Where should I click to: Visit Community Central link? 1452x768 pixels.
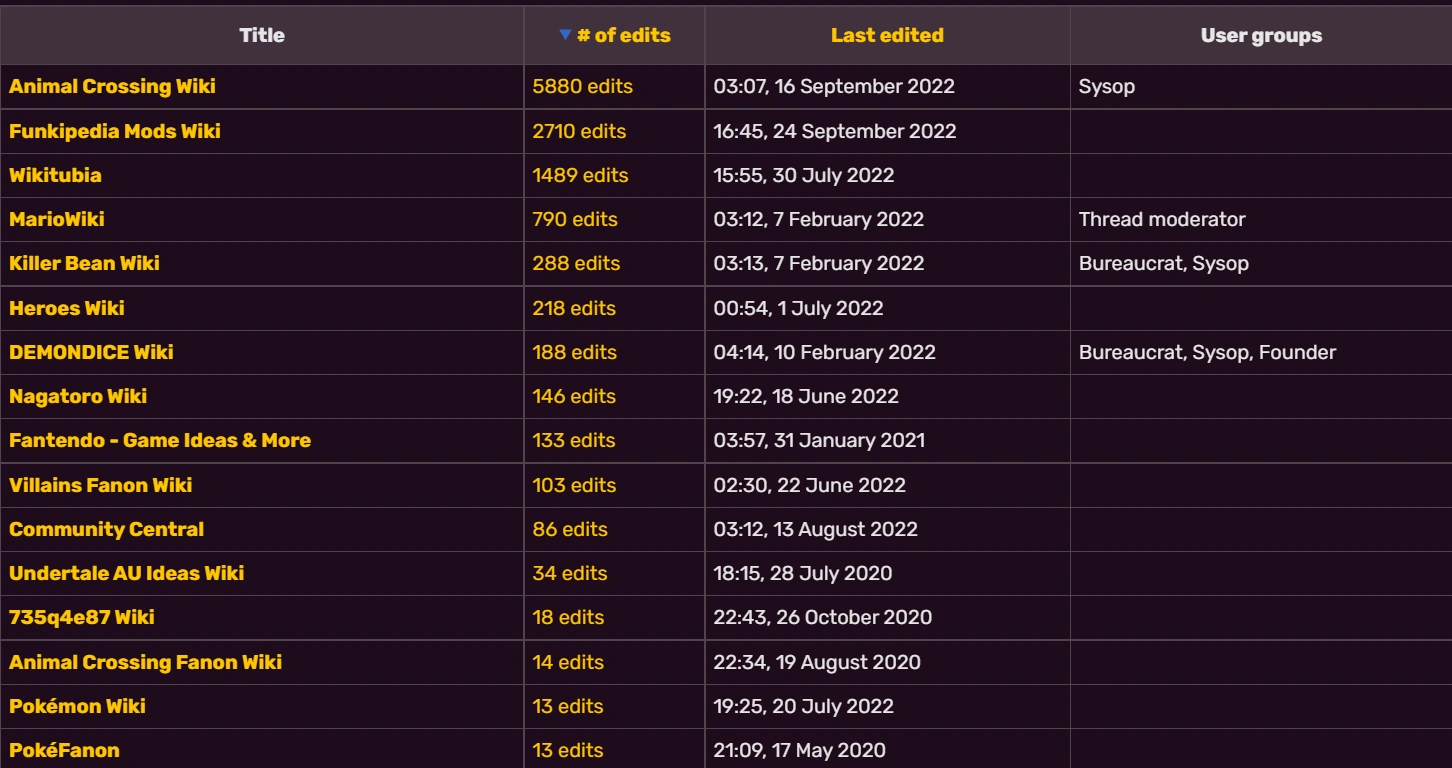[x=106, y=529]
